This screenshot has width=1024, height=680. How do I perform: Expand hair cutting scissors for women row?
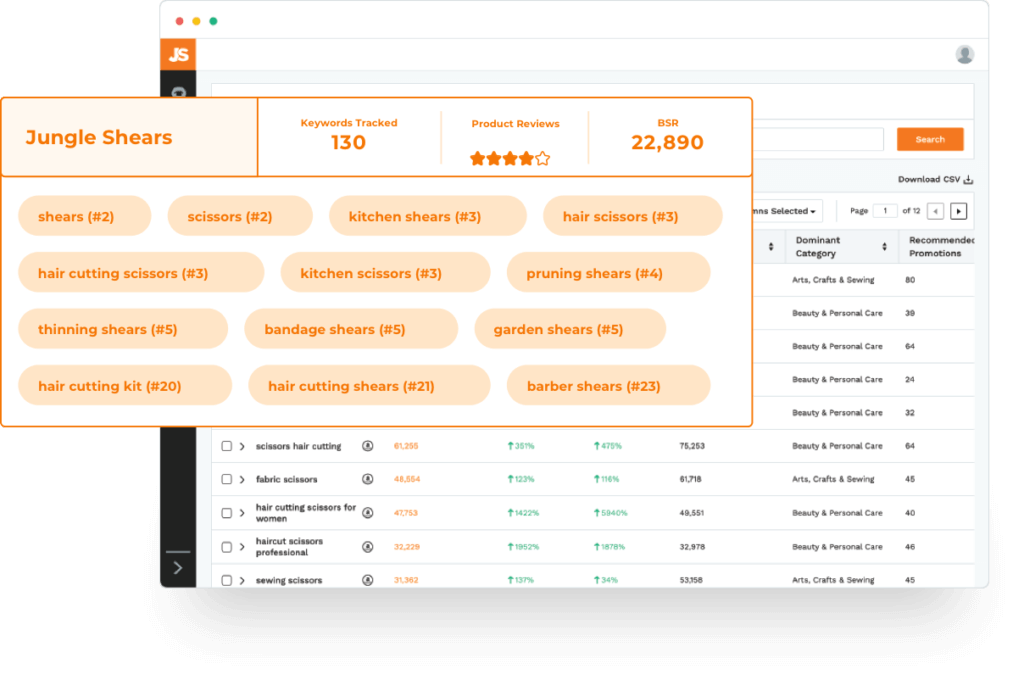242,513
